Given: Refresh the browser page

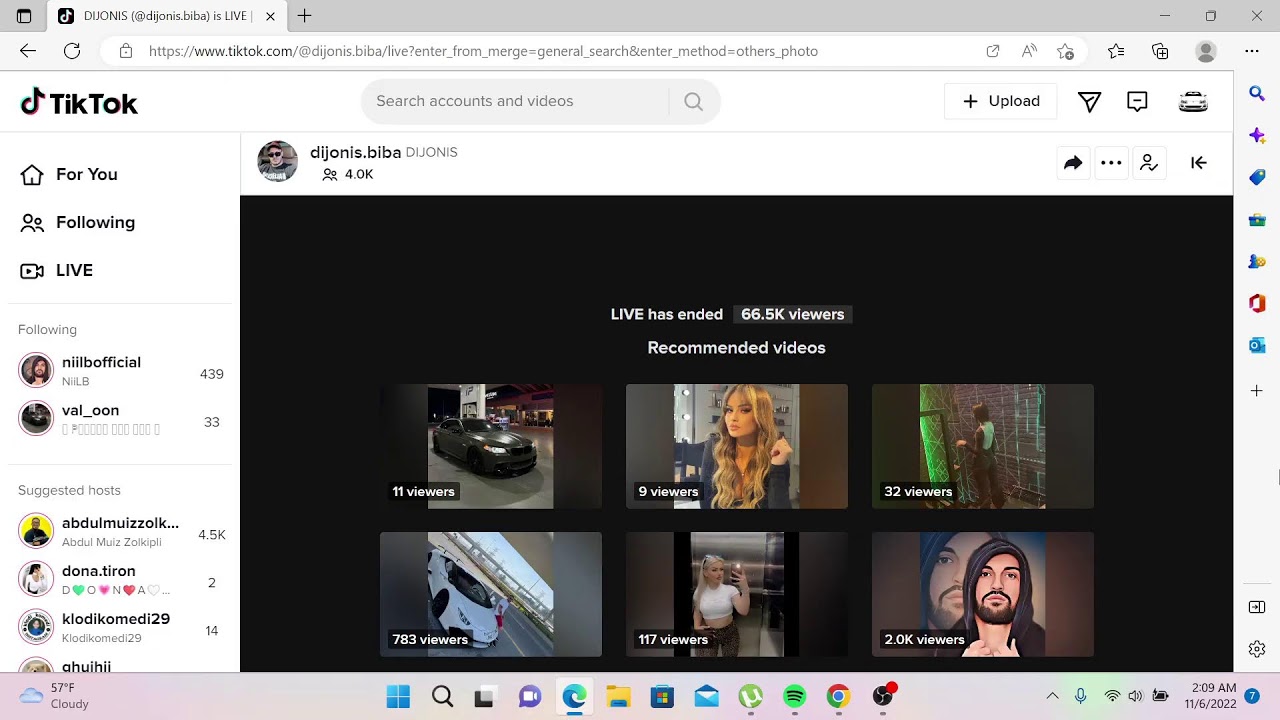Looking at the screenshot, I should click(x=72, y=51).
